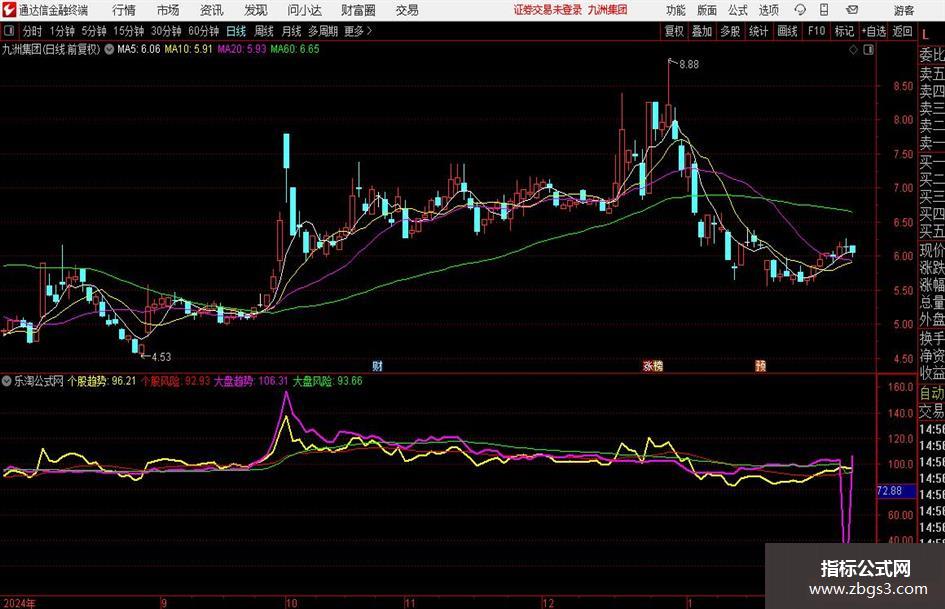Click the 统计 statistics button
The width and height of the screenshot is (945, 609).
(x=759, y=31)
